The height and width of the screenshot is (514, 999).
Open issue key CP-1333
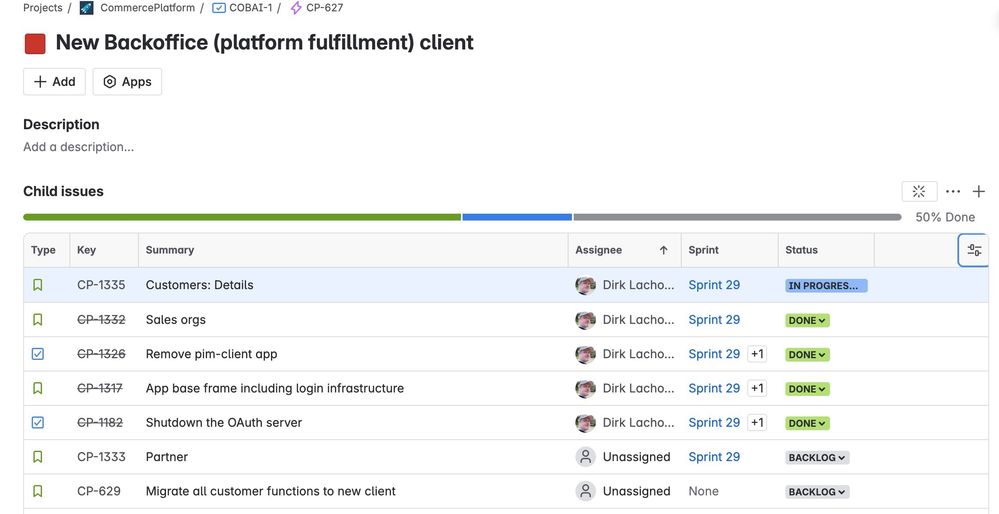(x=101, y=457)
